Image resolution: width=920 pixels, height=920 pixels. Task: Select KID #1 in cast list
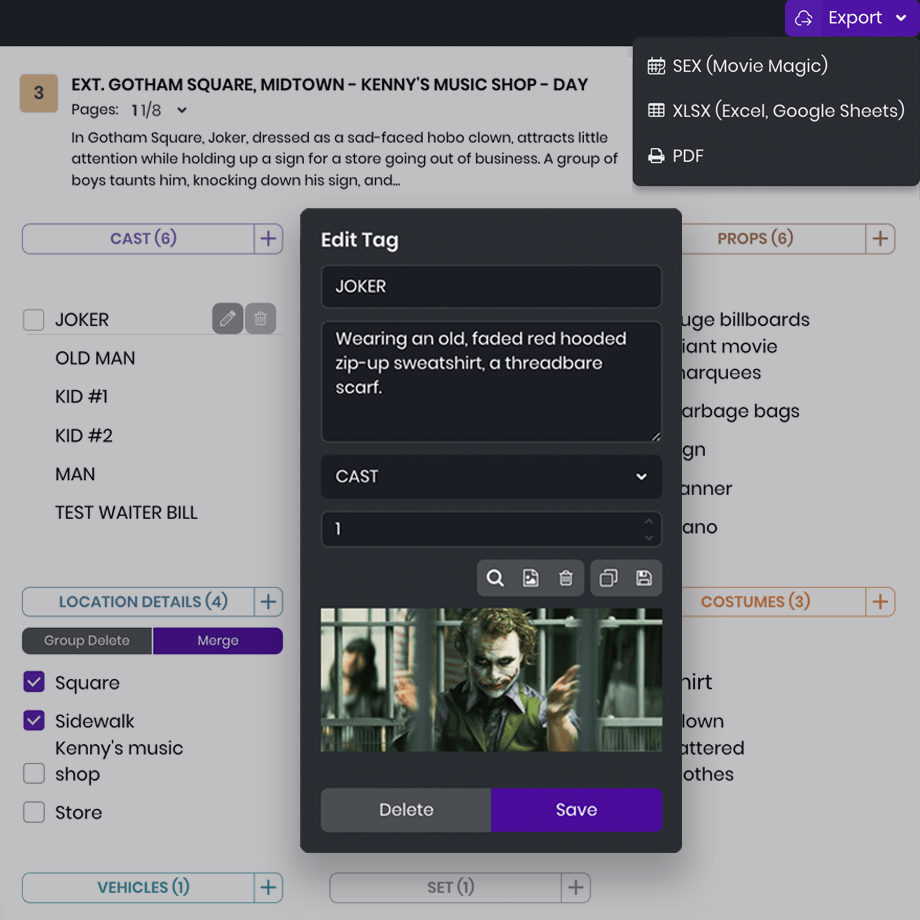click(x=82, y=397)
